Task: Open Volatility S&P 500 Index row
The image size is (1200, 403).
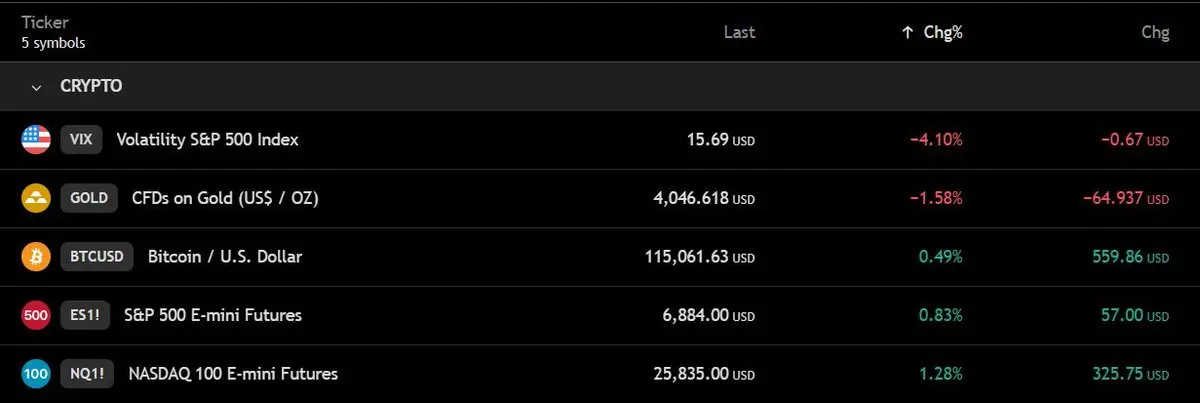Action: [x=207, y=140]
